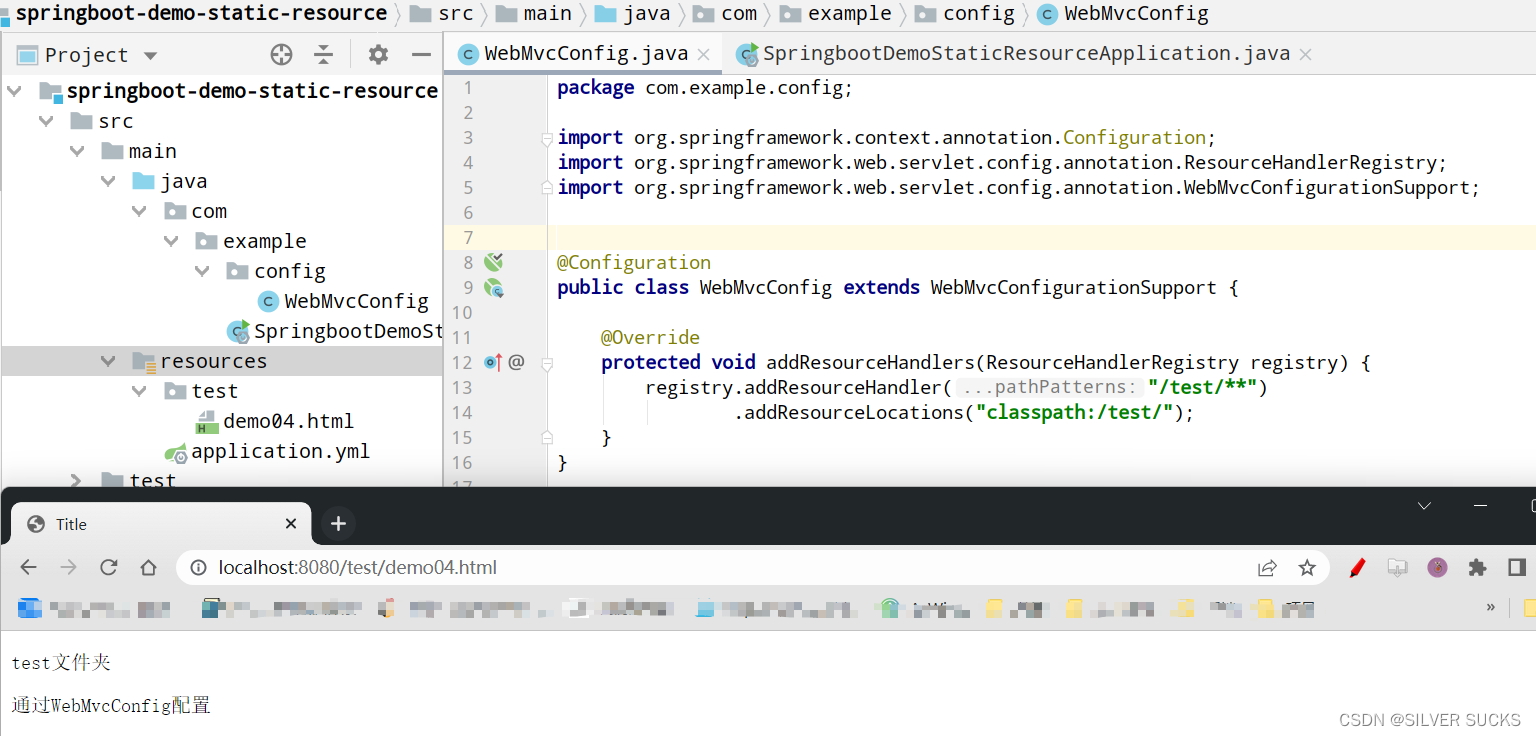1536x736 pixels.
Task: Close the WebMvcConfig.java tab
Action: click(704, 55)
